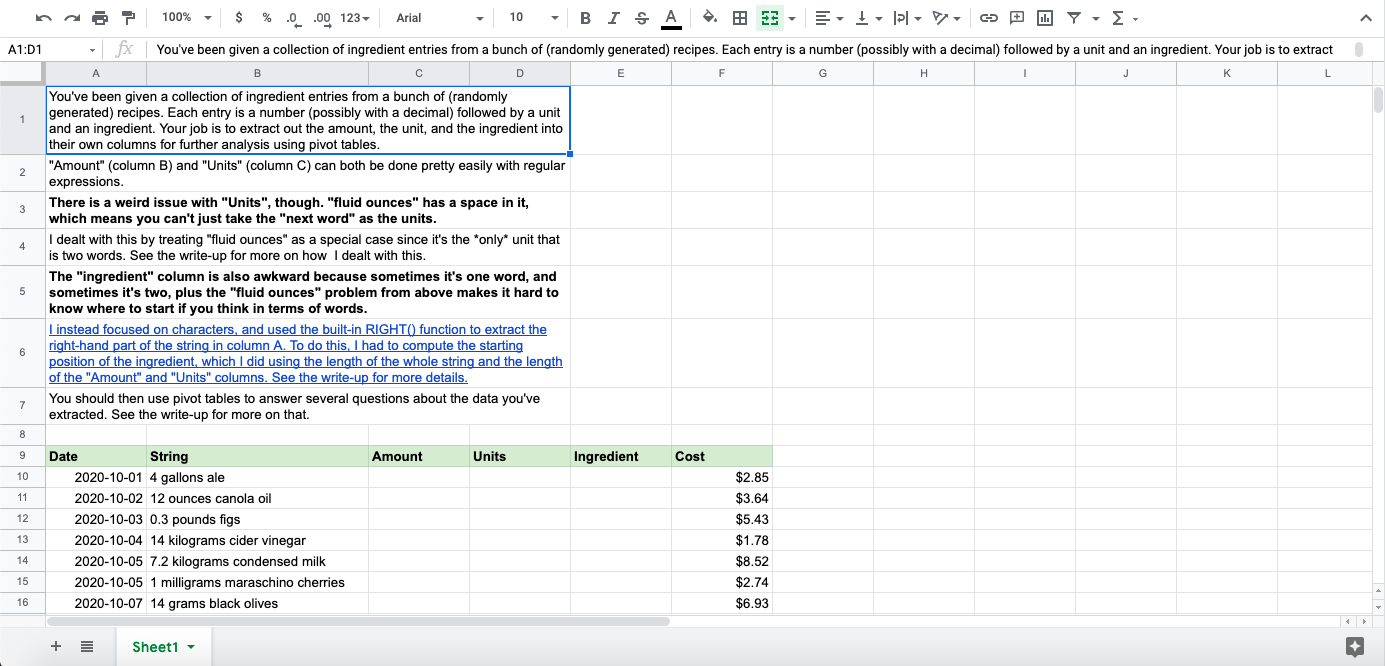Add a new sheet with plus icon
The height and width of the screenshot is (666, 1385).
(x=56, y=647)
